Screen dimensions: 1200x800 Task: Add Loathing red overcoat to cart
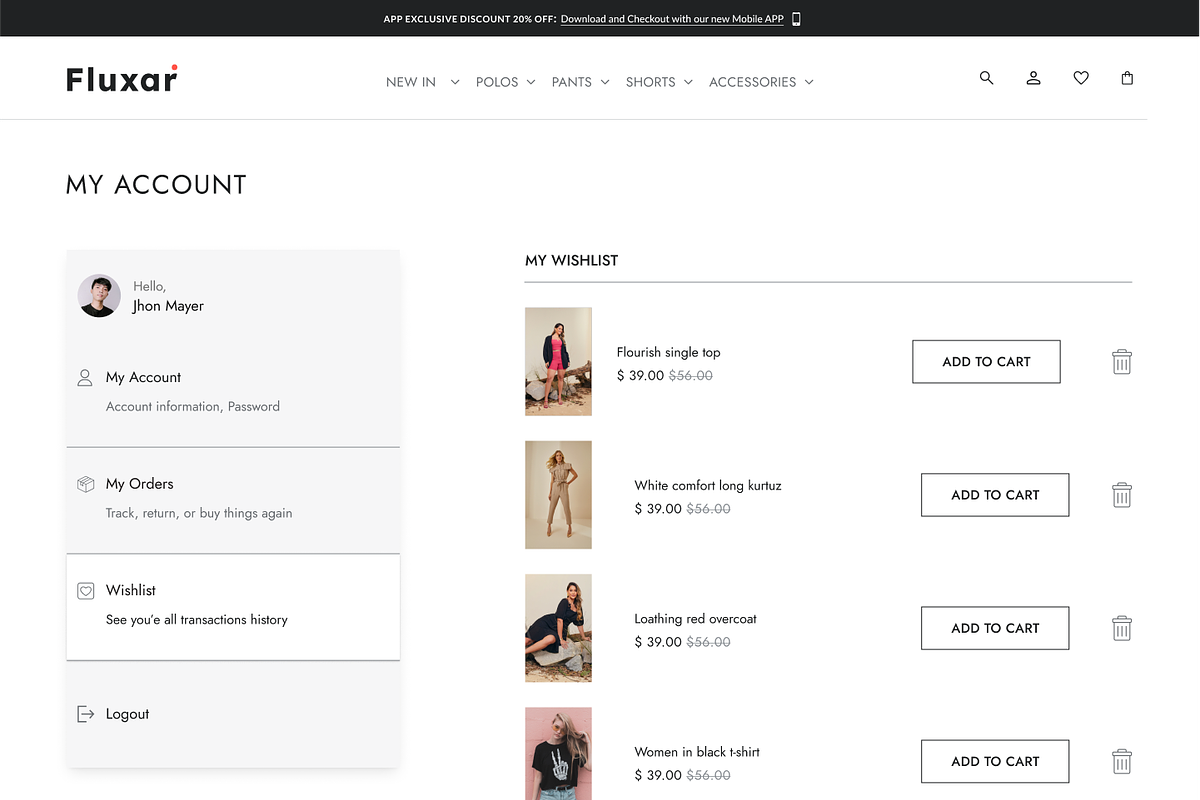[995, 628]
